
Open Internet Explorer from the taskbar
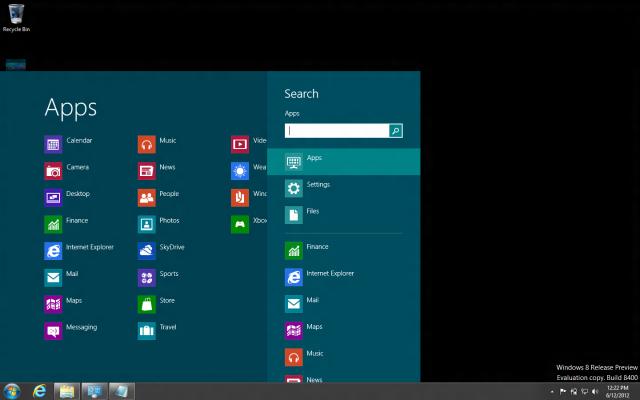(40, 391)
